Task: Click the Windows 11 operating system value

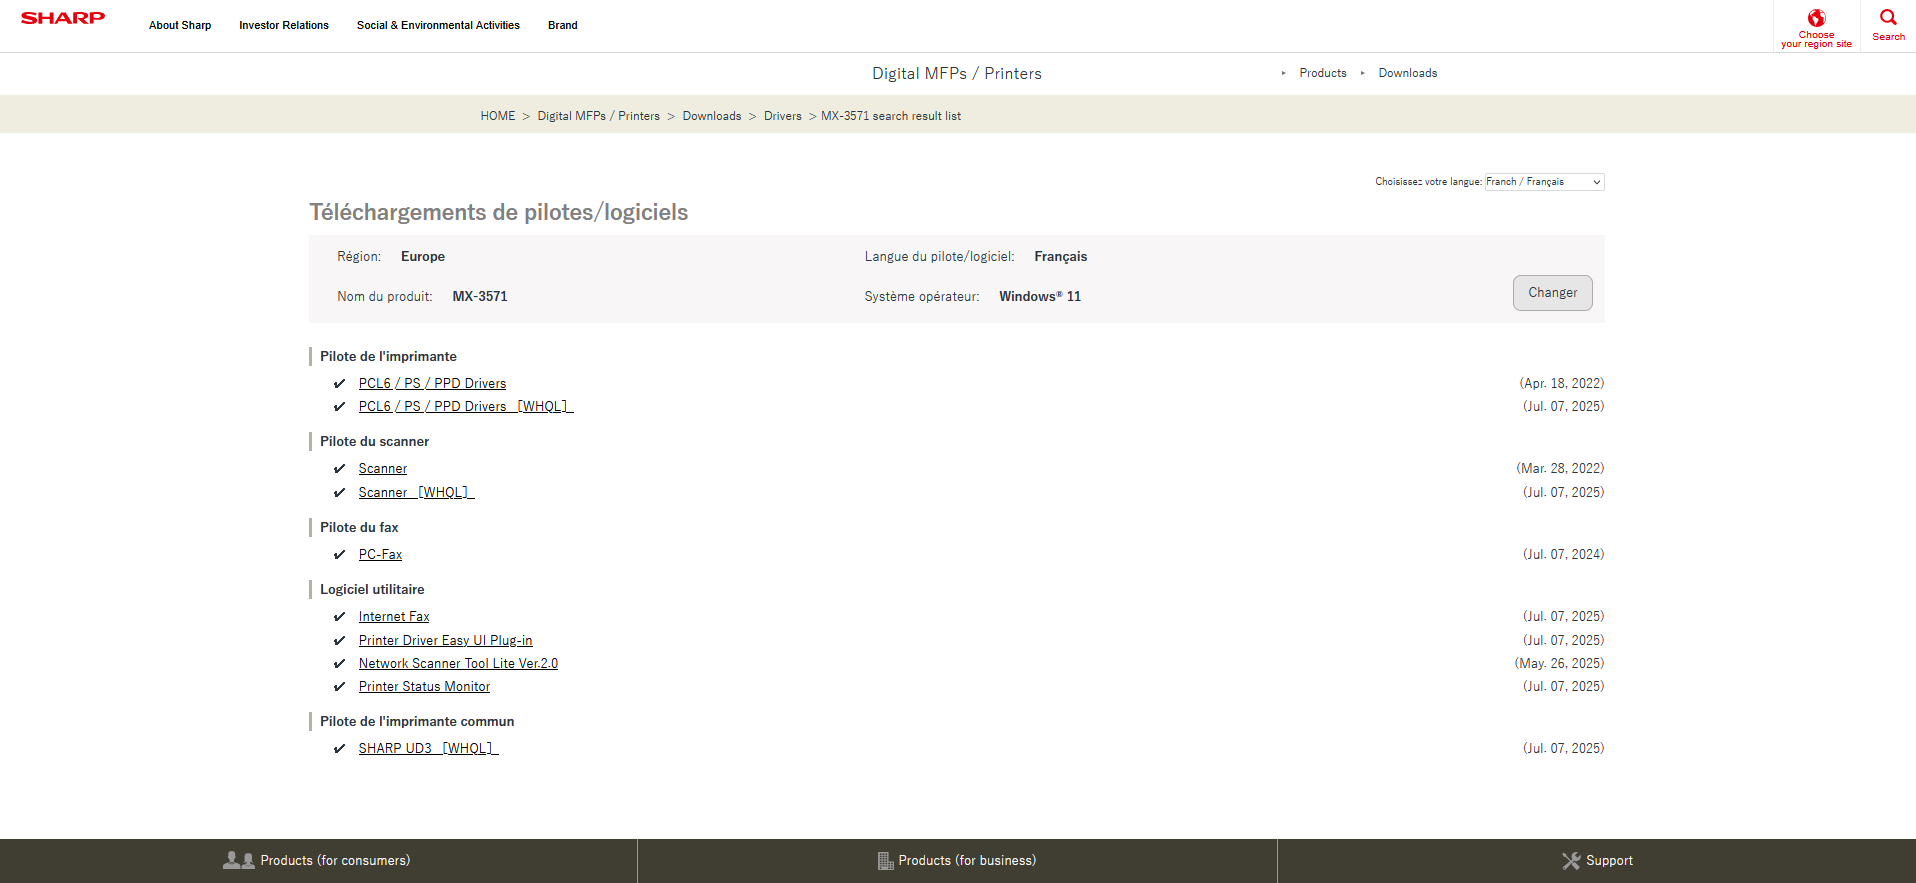Action: (1040, 296)
